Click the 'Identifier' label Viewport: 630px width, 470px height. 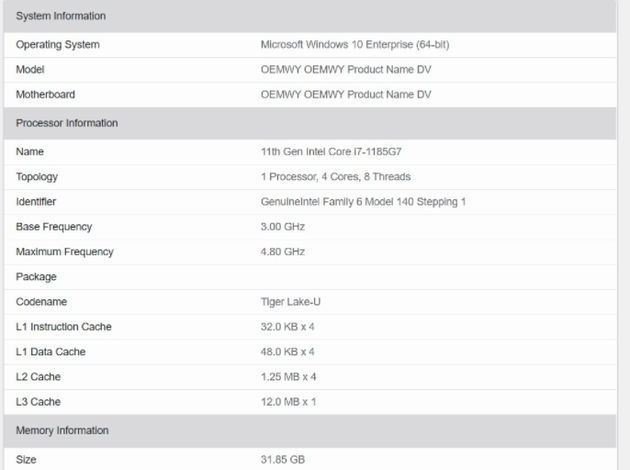coord(36,202)
